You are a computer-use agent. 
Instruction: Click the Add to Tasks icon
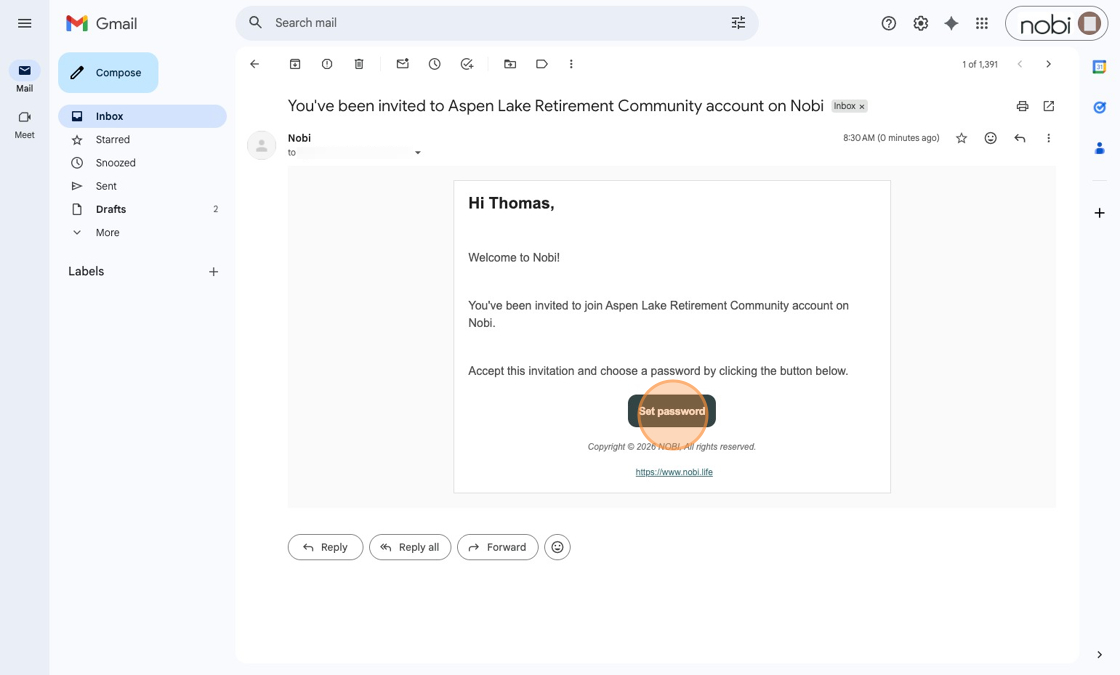467,64
